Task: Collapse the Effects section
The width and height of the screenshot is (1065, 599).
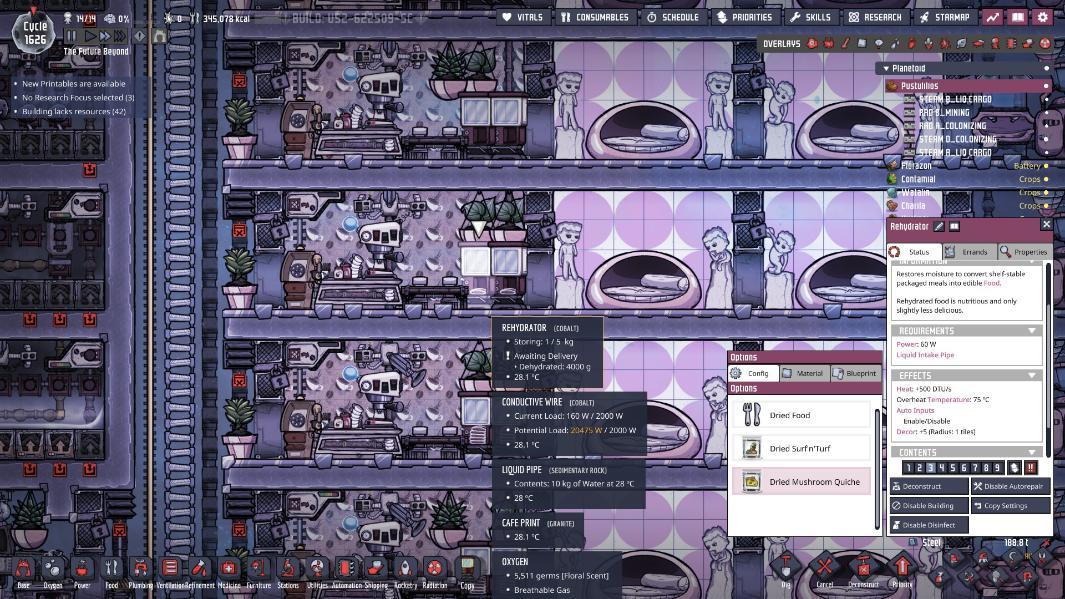Action: point(1032,376)
